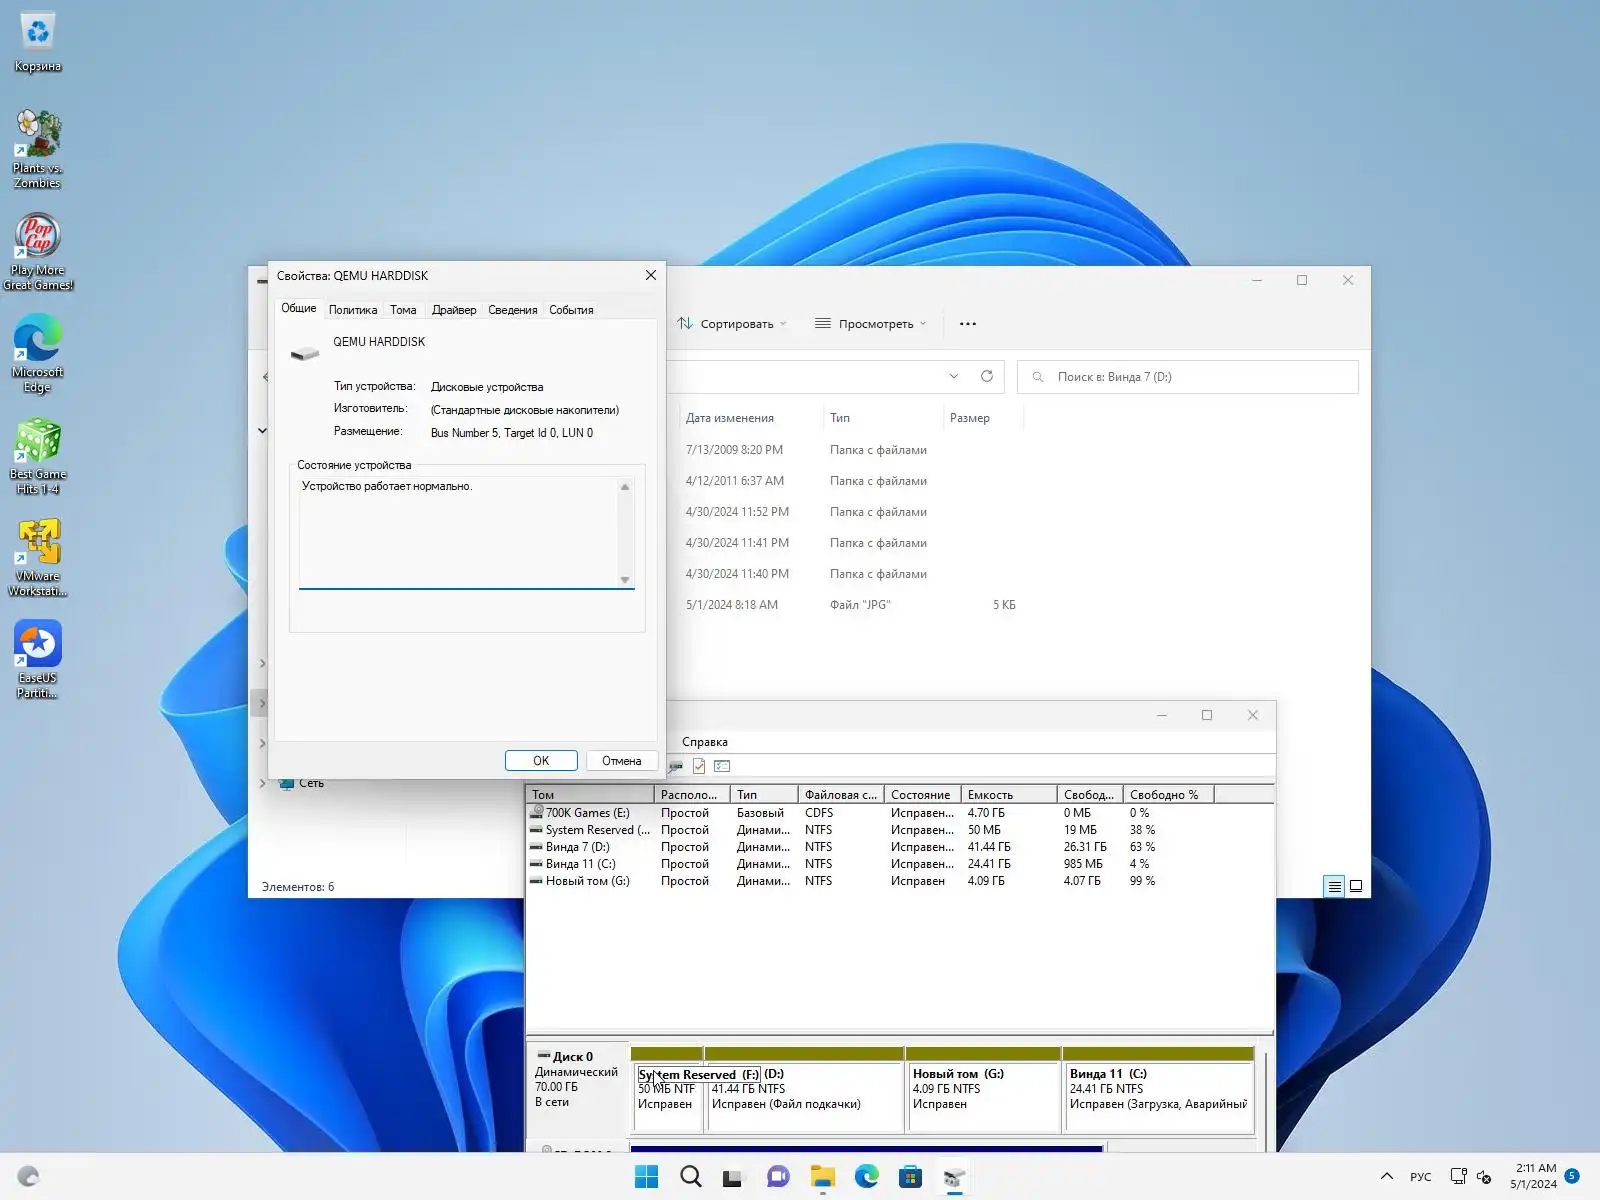The height and width of the screenshot is (1200, 1600).
Task: Sort volumes by Свободно % column header
Action: tap(1168, 795)
